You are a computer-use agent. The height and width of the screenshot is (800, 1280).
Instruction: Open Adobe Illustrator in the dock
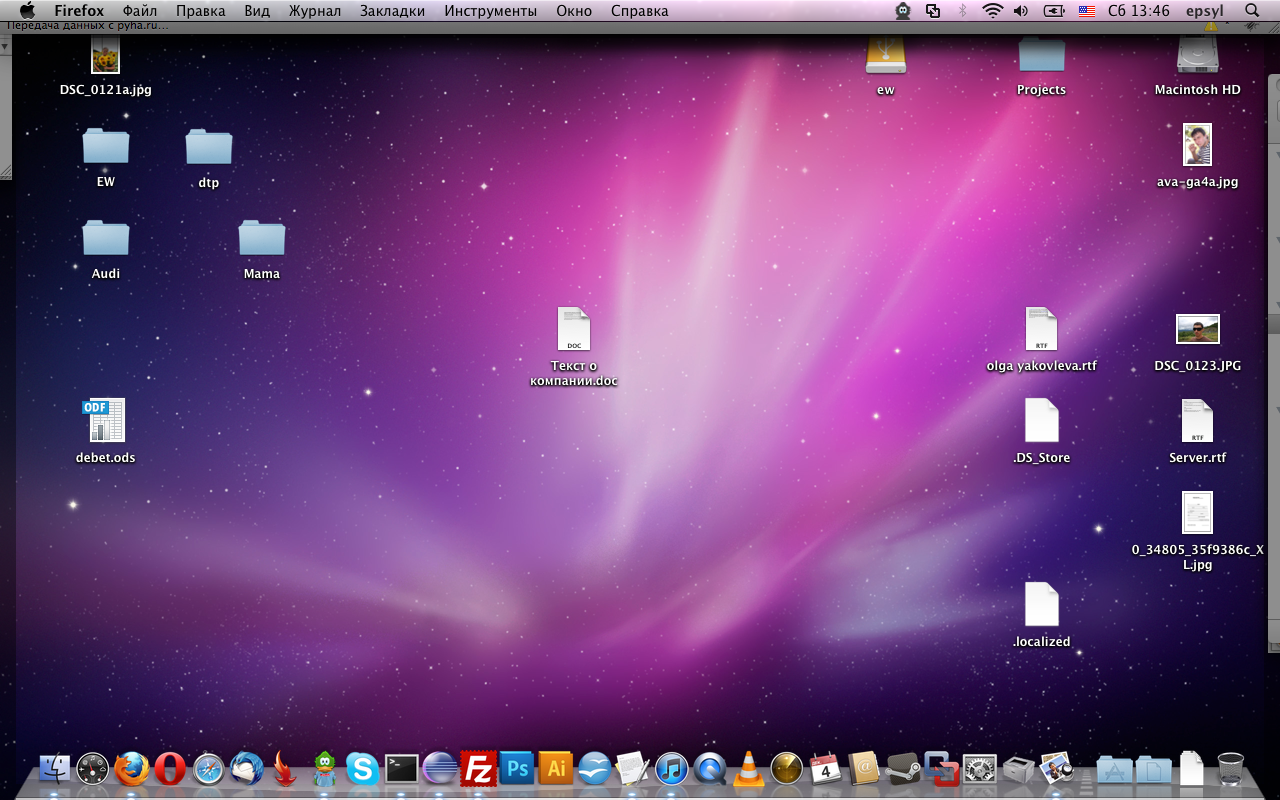(x=555, y=769)
